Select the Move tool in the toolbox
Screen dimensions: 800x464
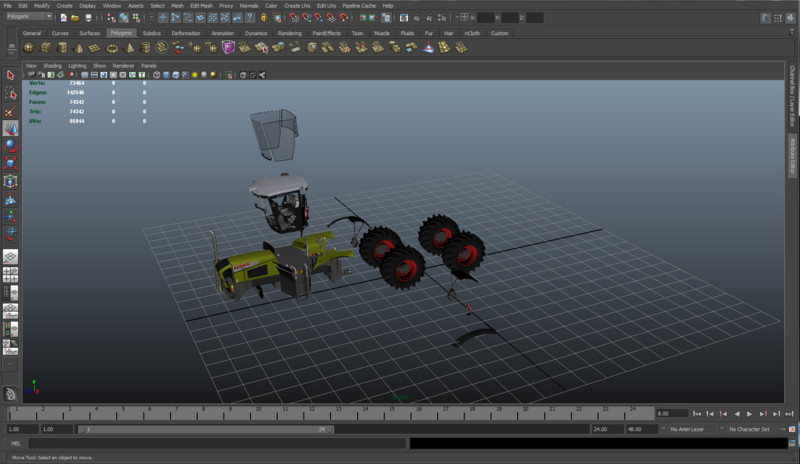[10, 130]
